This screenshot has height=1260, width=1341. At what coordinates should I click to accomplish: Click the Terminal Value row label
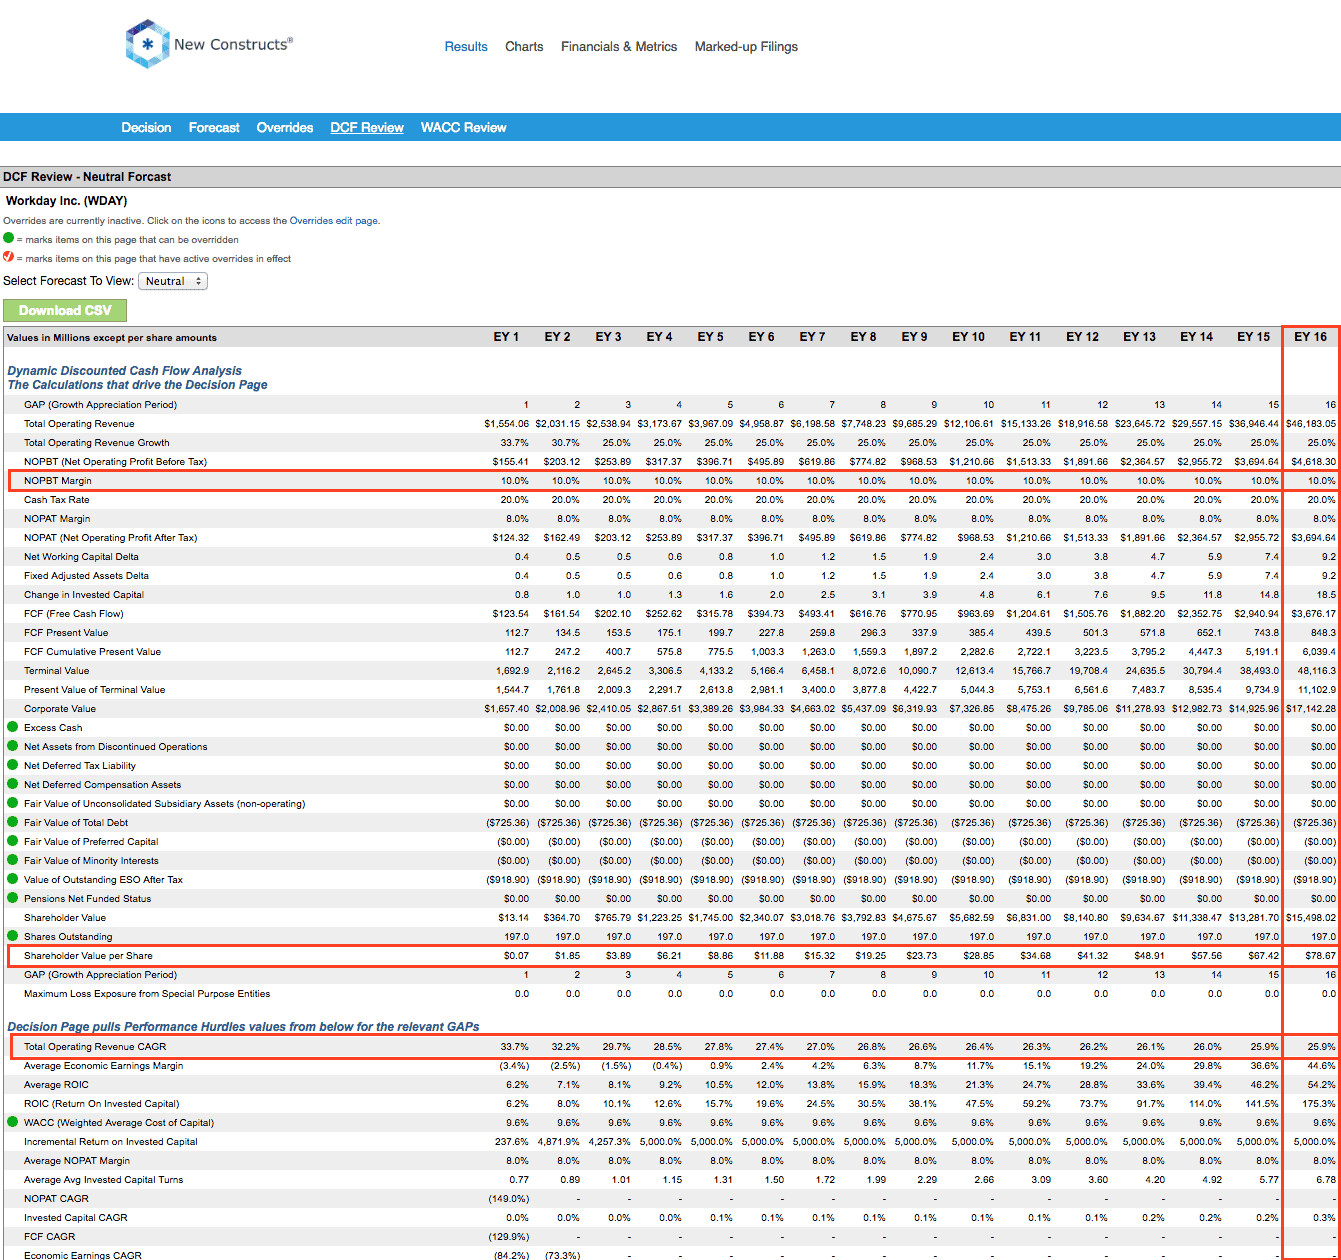pyautogui.click(x=56, y=671)
